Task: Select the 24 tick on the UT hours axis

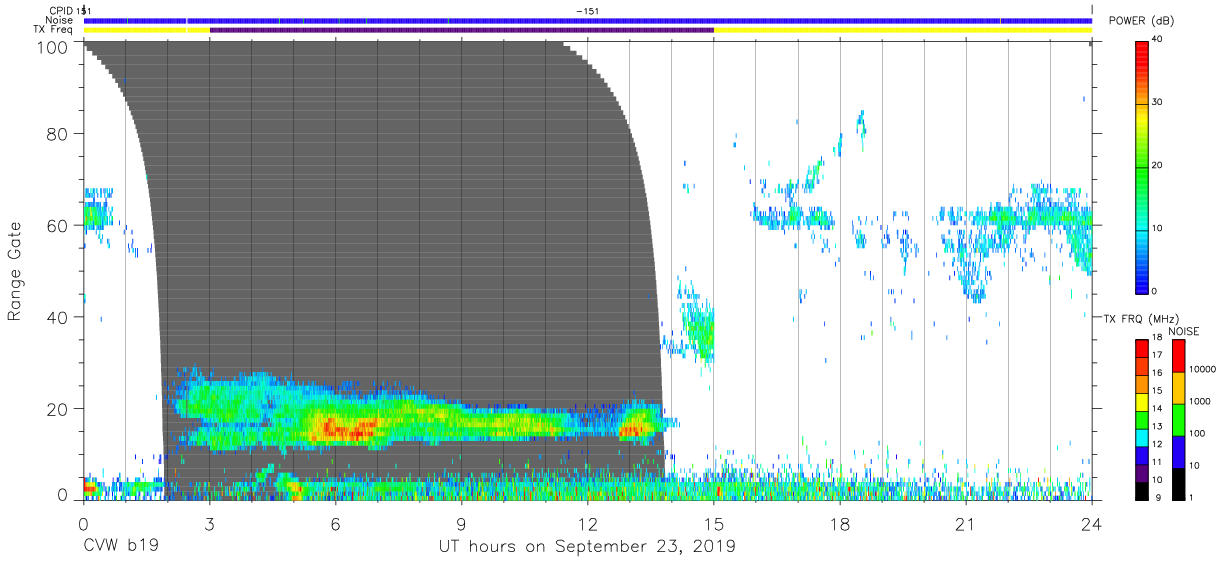Action: (x=1092, y=524)
